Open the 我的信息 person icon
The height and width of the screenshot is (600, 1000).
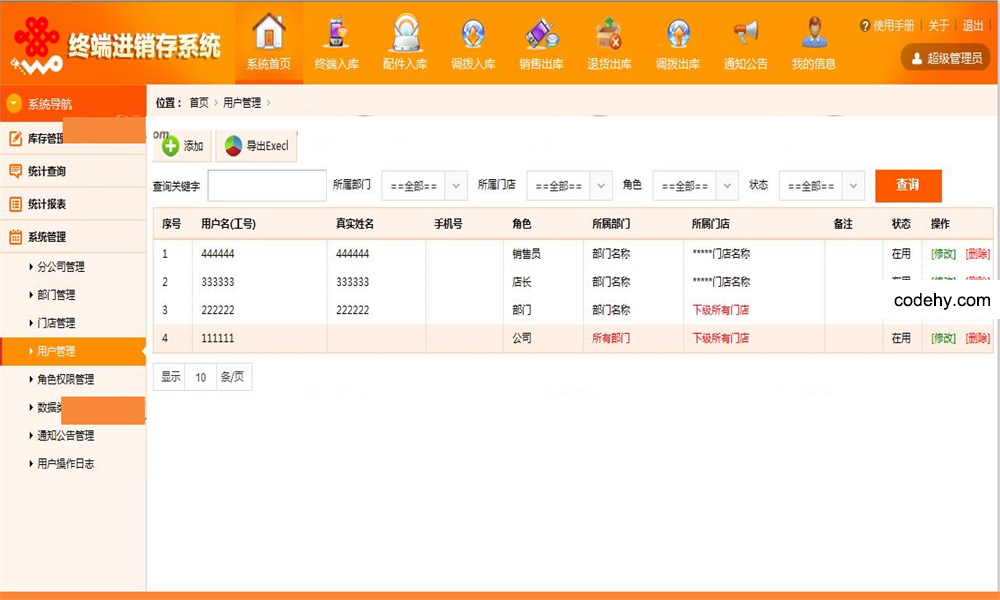point(814,33)
